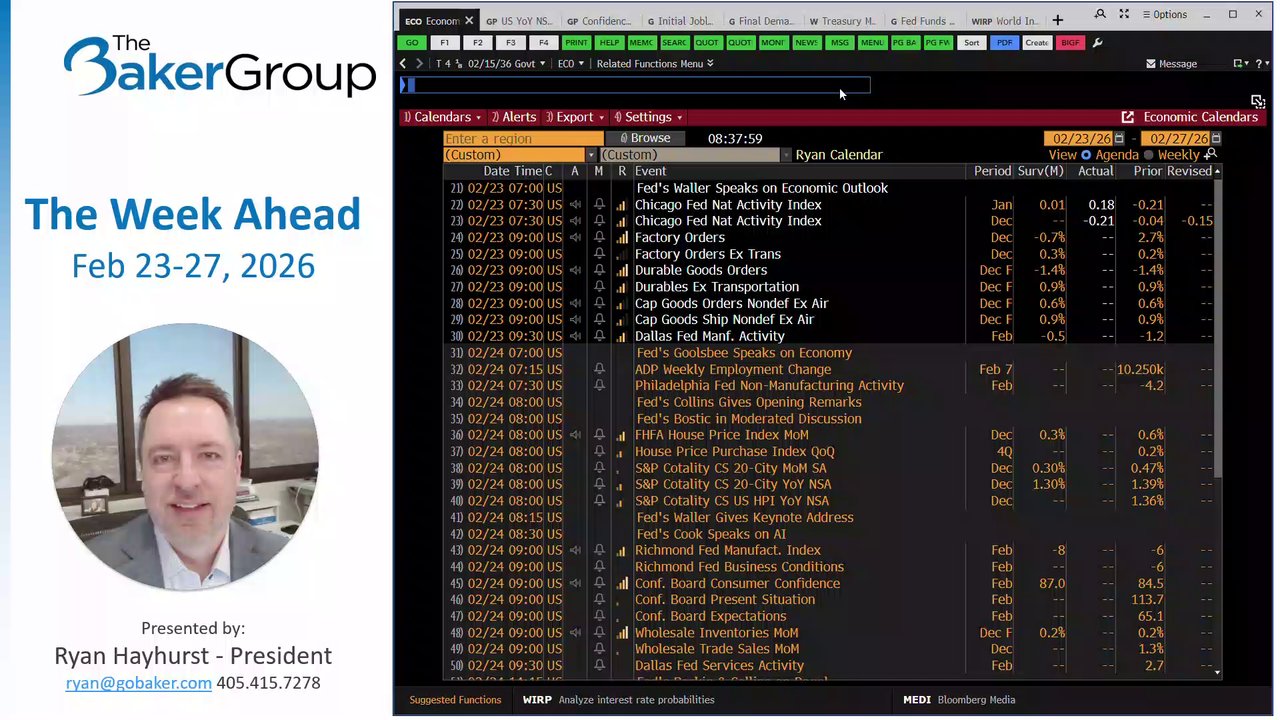Image resolution: width=1280 pixels, height=720 pixels.
Task: Switch to the WIRP World In tab
Action: pos(1004,21)
